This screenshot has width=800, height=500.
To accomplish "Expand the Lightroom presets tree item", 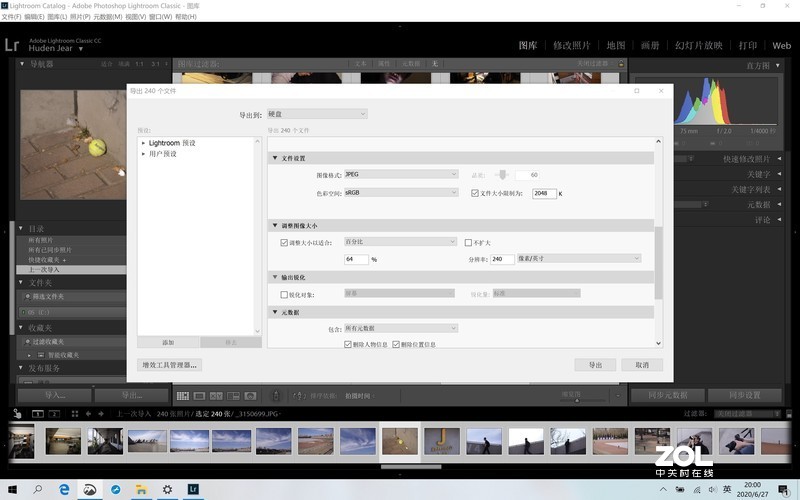I will pos(144,143).
